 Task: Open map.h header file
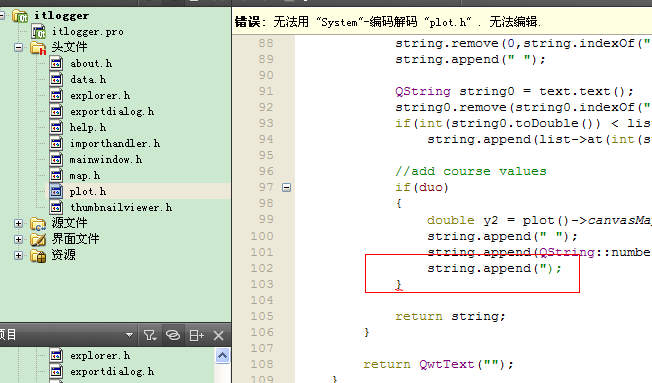click(x=85, y=176)
